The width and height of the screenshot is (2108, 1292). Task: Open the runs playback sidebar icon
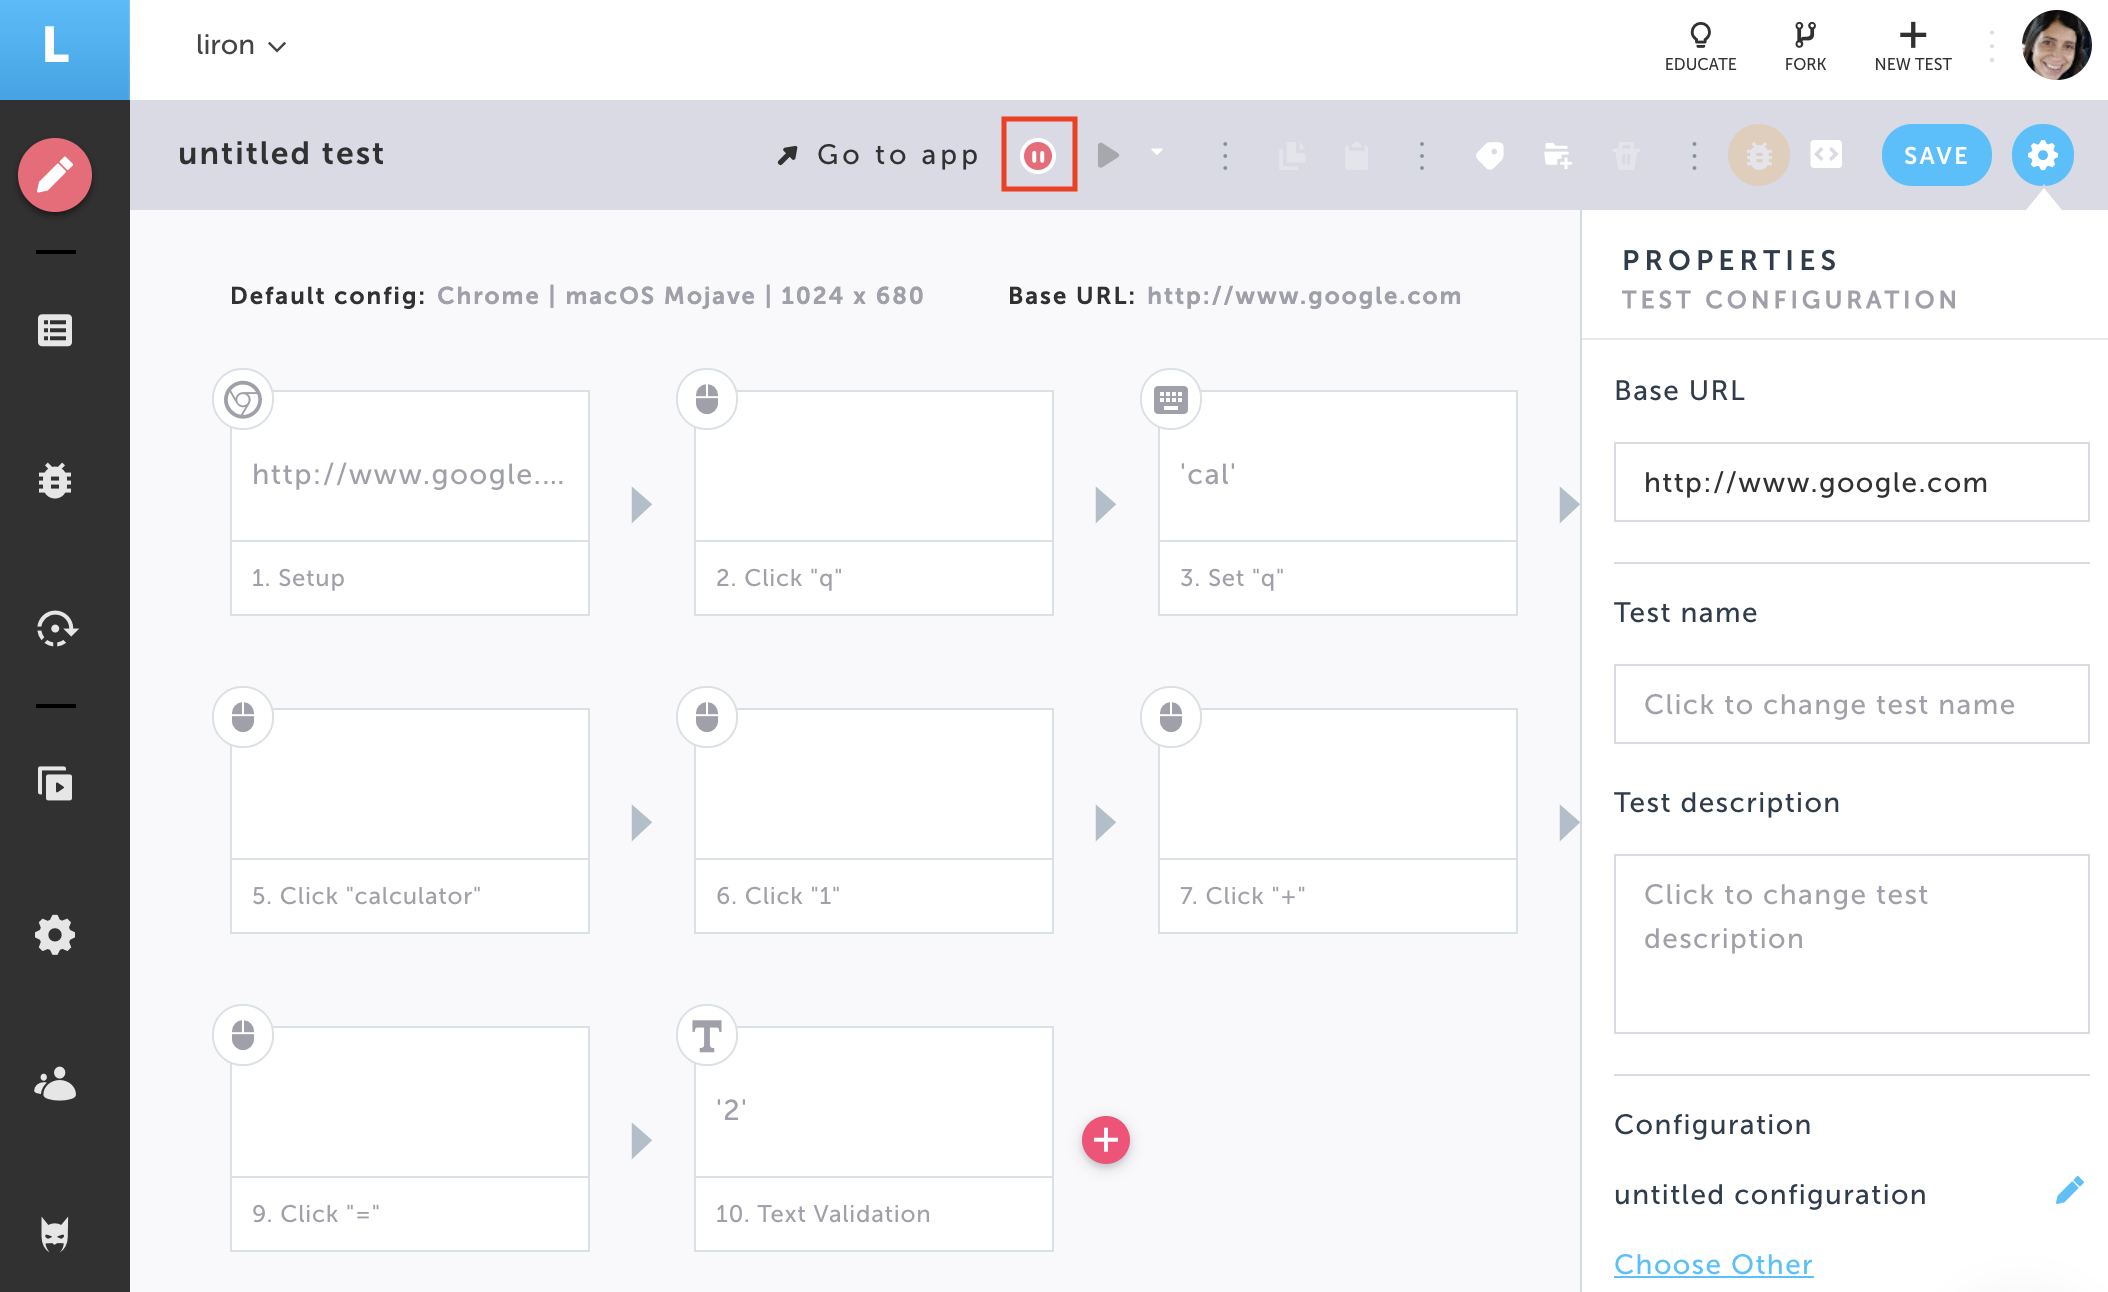click(55, 784)
